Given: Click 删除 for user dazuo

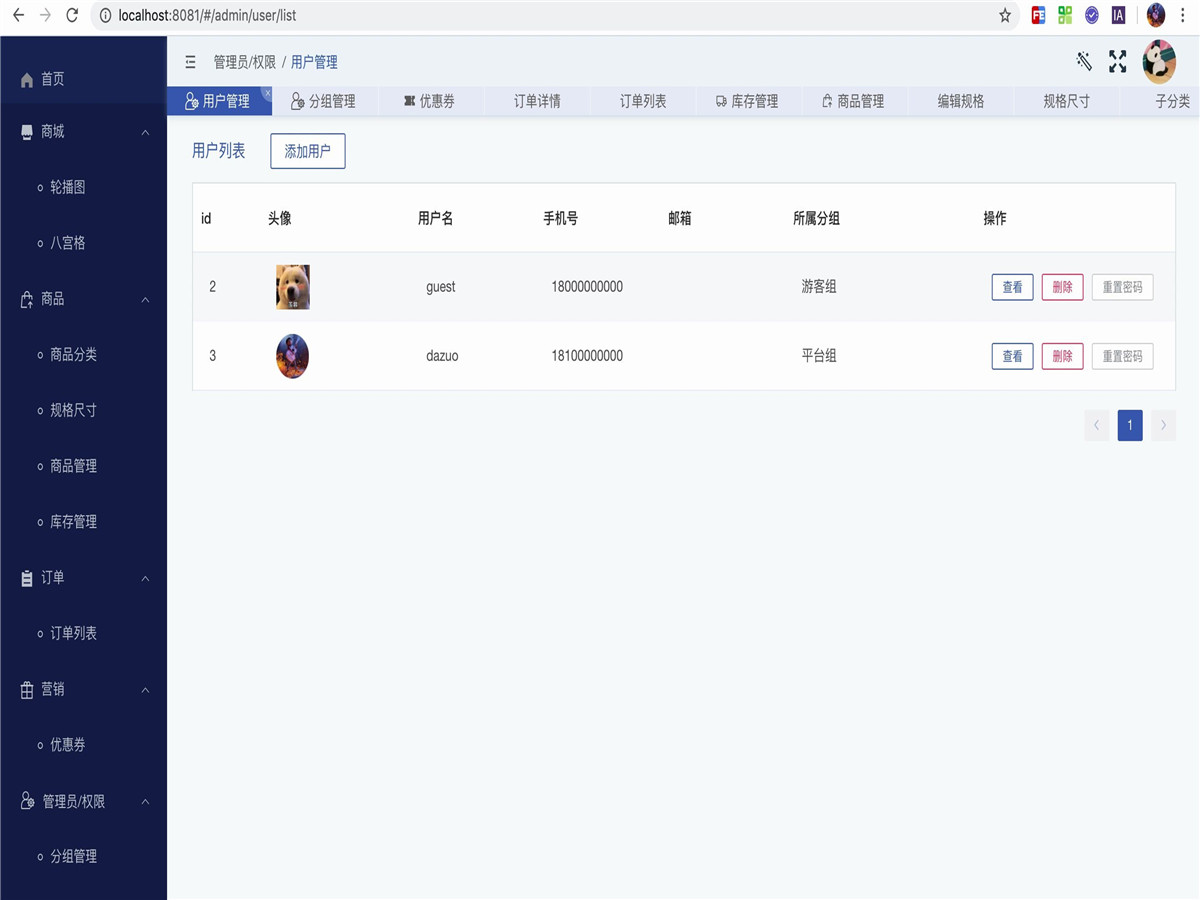Looking at the screenshot, I should [1062, 356].
